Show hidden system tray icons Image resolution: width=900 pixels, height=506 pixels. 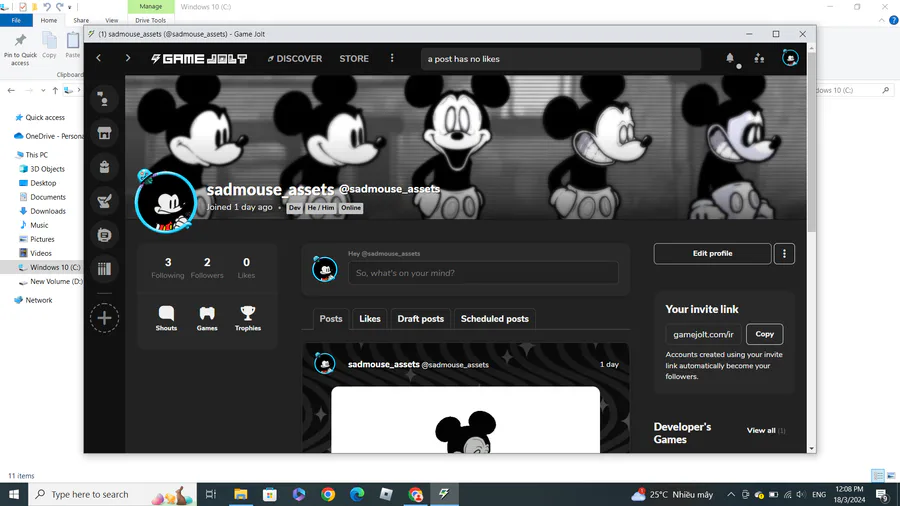point(731,494)
